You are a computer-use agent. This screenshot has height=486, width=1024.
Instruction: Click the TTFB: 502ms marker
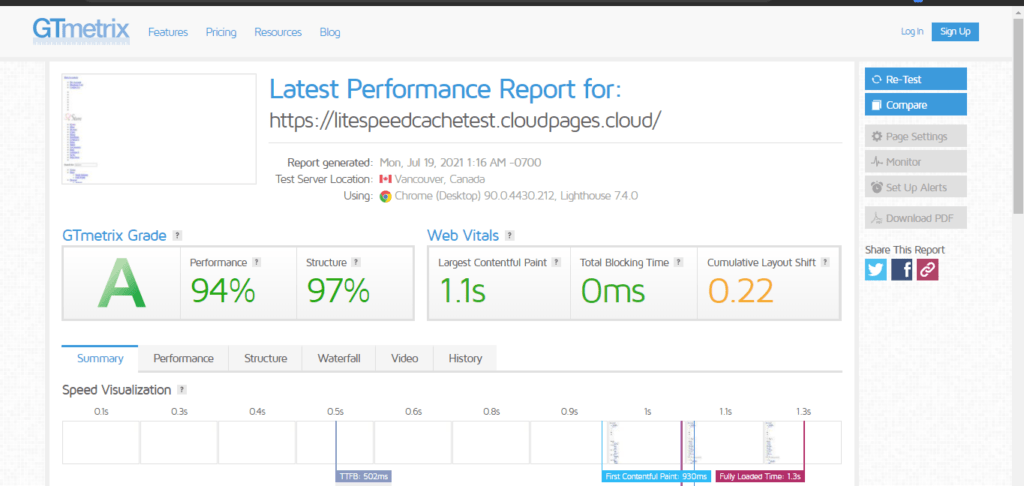coord(364,477)
